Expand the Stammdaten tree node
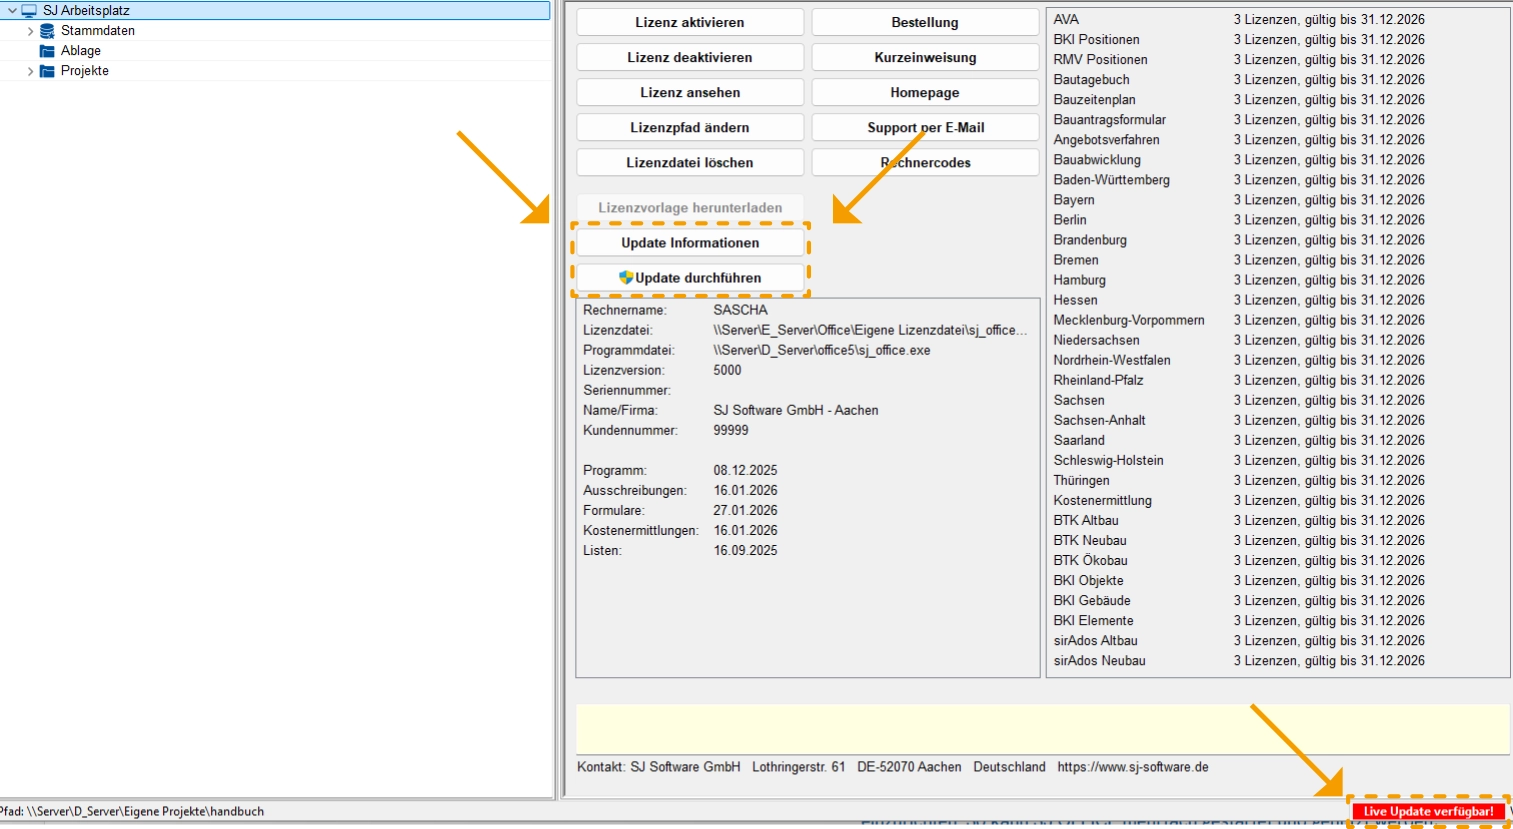 (30, 31)
